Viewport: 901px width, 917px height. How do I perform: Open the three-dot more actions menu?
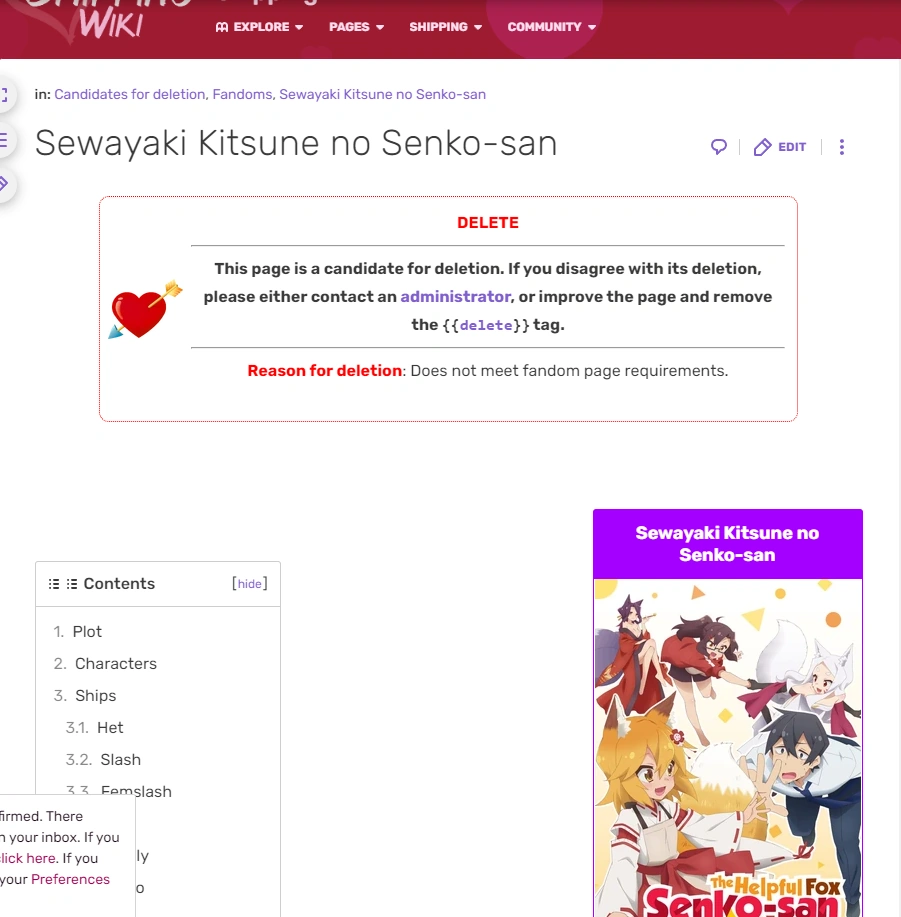841,147
